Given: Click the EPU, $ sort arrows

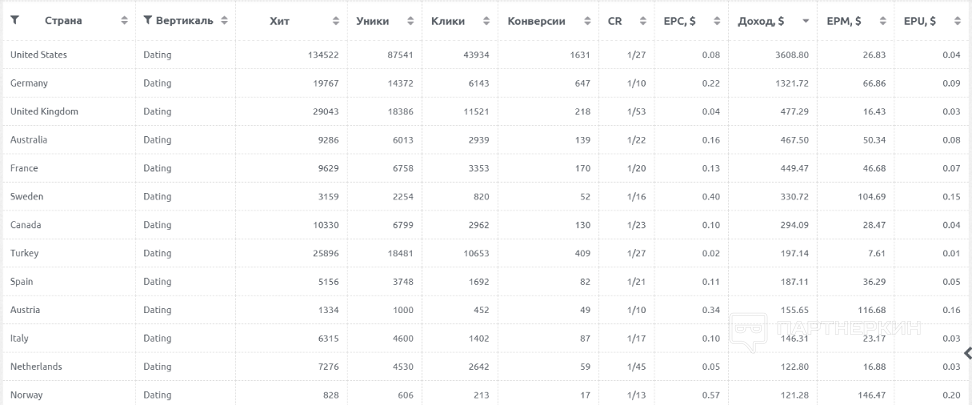Looking at the screenshot, I should pos(957,21).
